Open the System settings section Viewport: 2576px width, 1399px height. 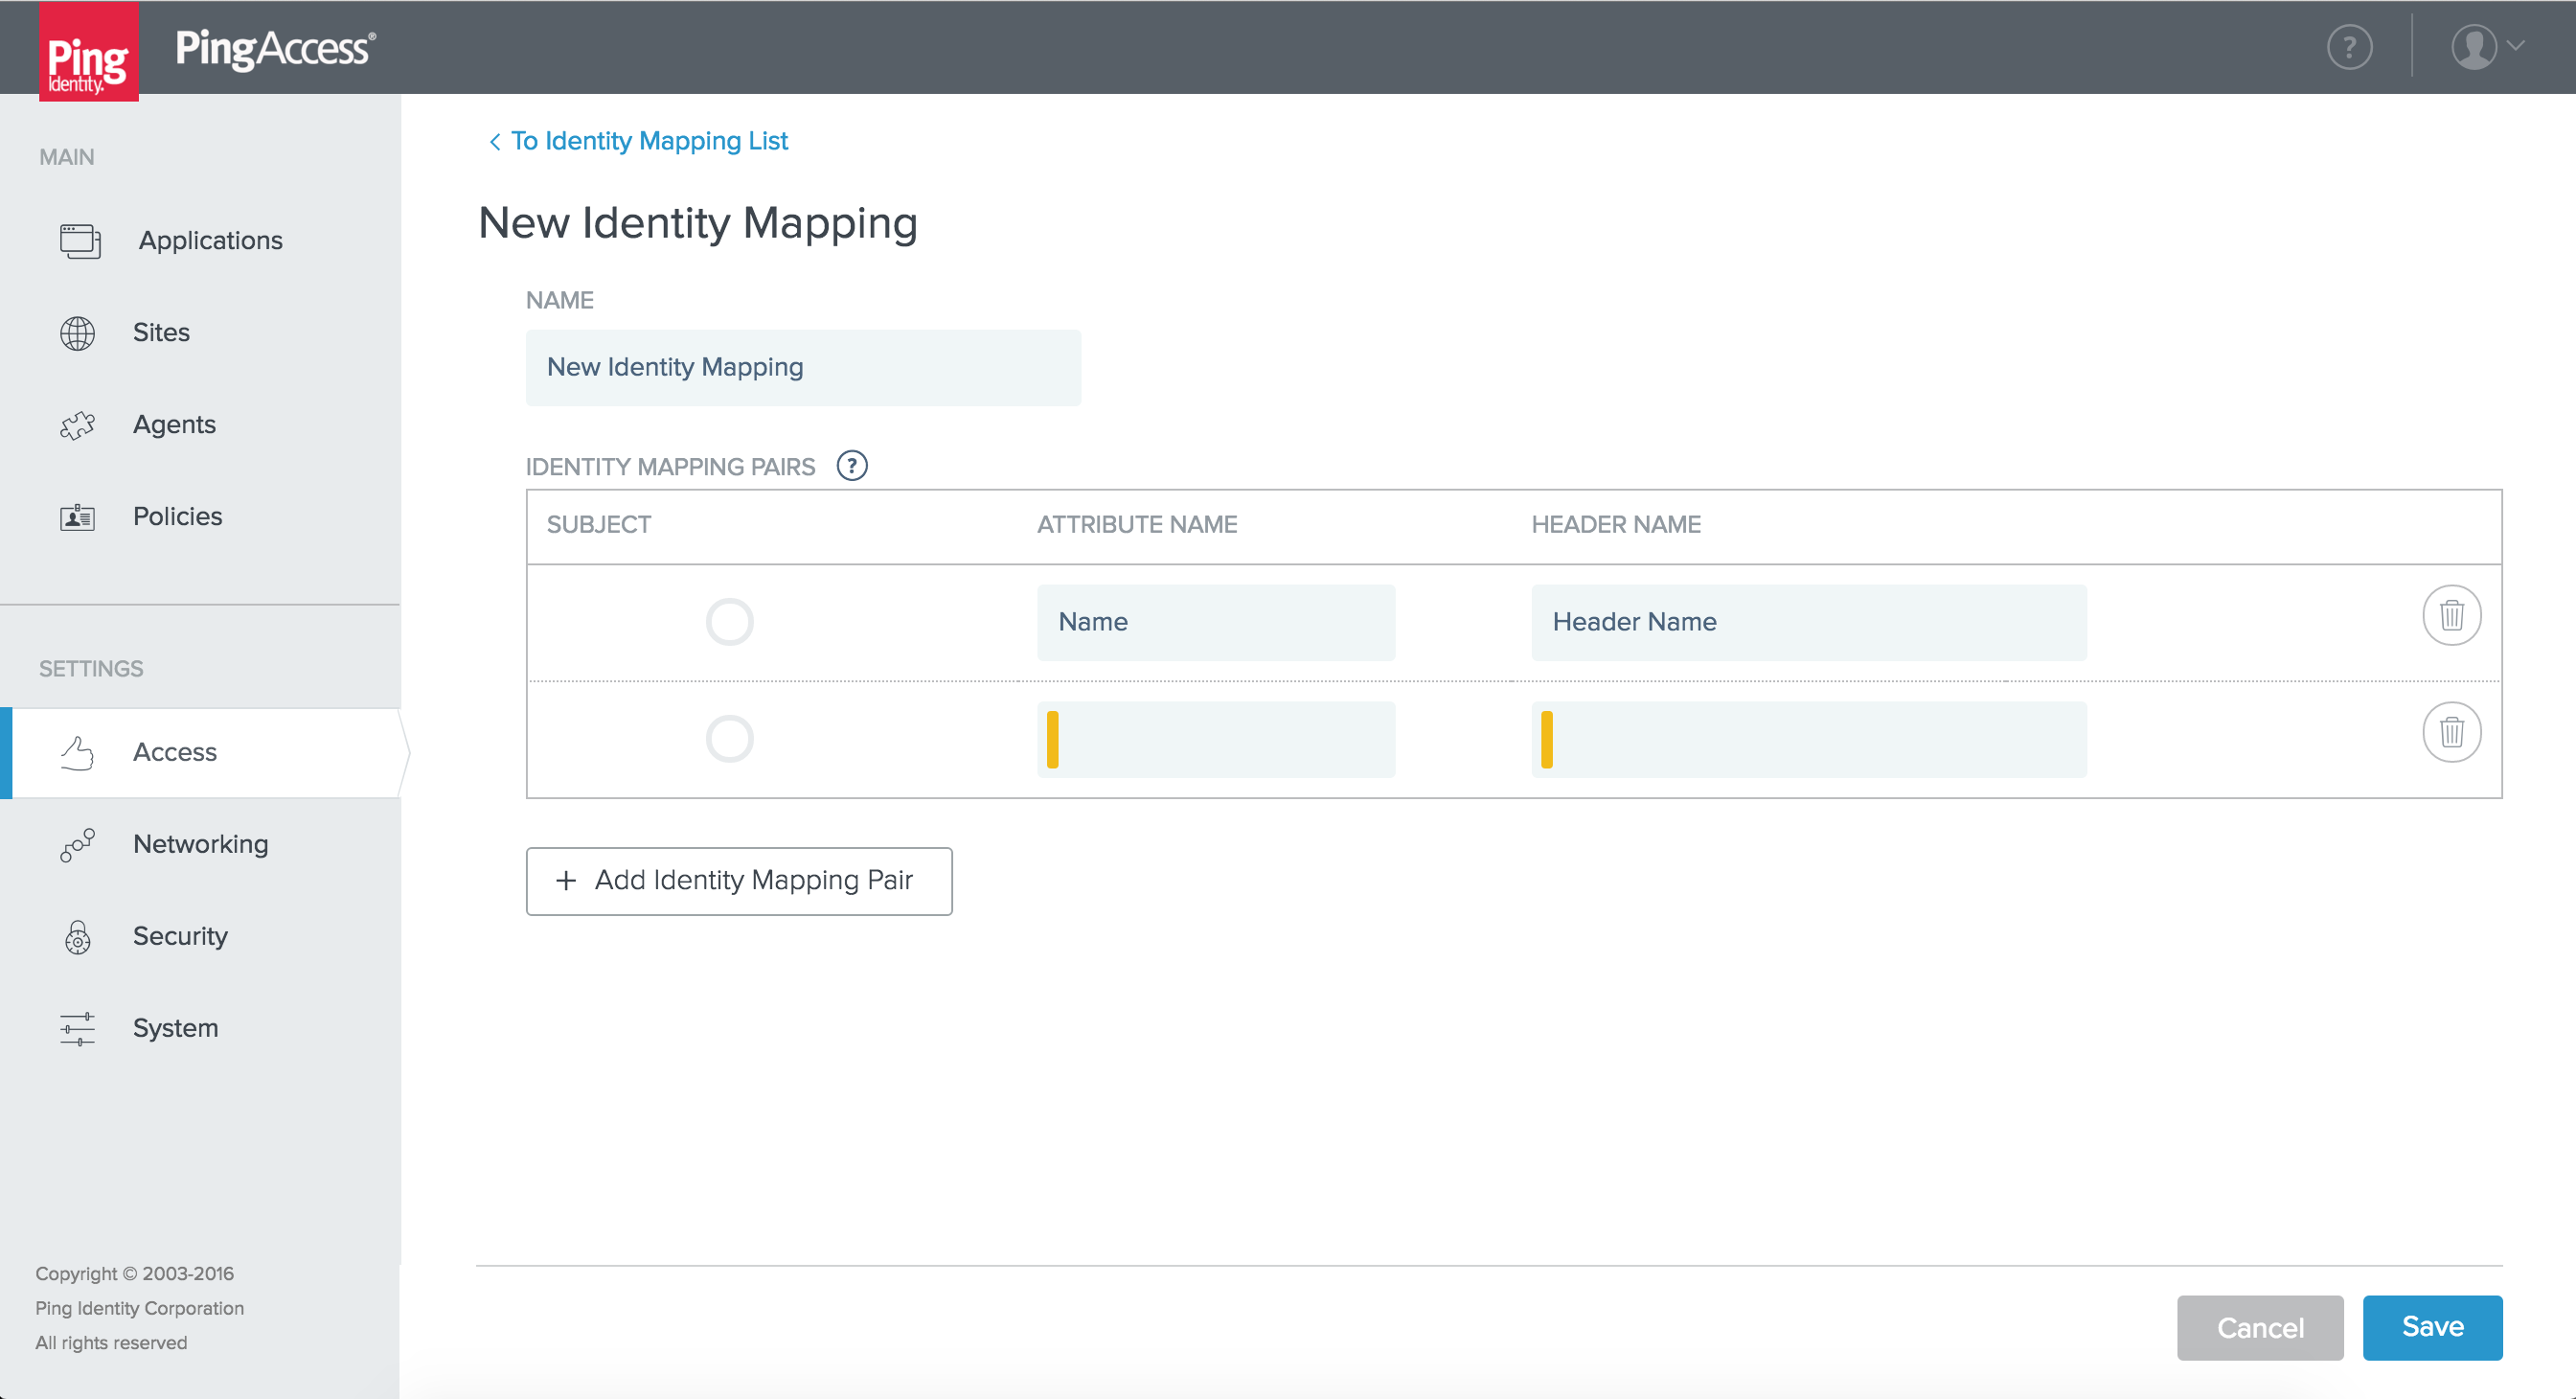click(175, 1029)
